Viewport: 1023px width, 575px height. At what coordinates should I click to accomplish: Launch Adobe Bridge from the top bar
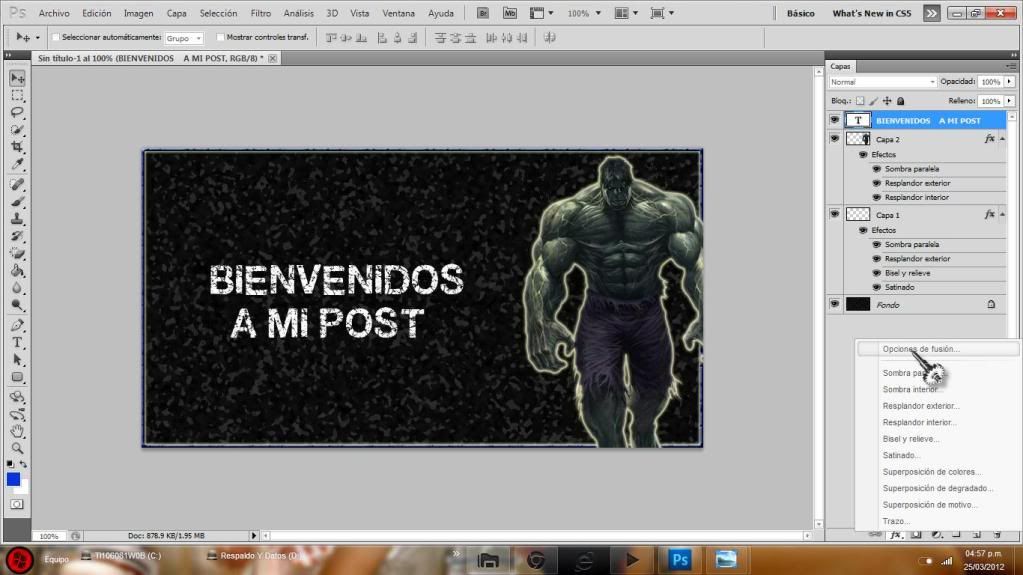[483, 13]
